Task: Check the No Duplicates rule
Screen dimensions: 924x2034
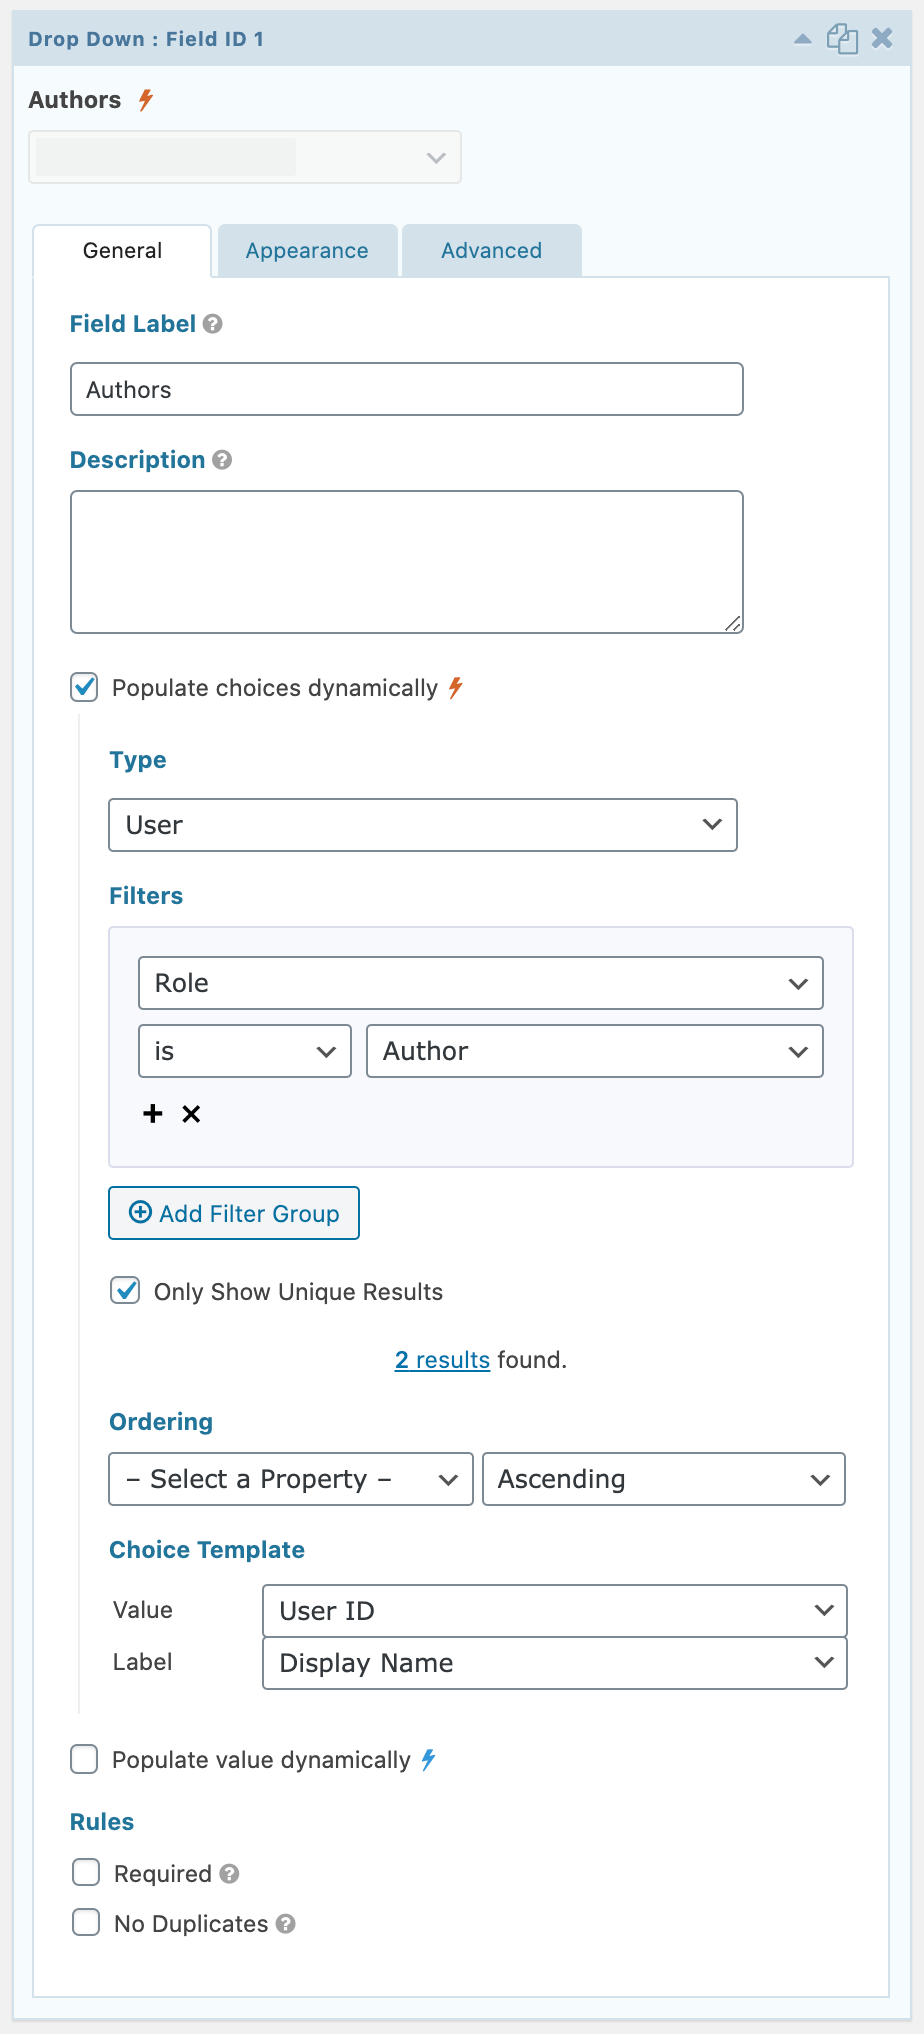Action: [86, 1922]
